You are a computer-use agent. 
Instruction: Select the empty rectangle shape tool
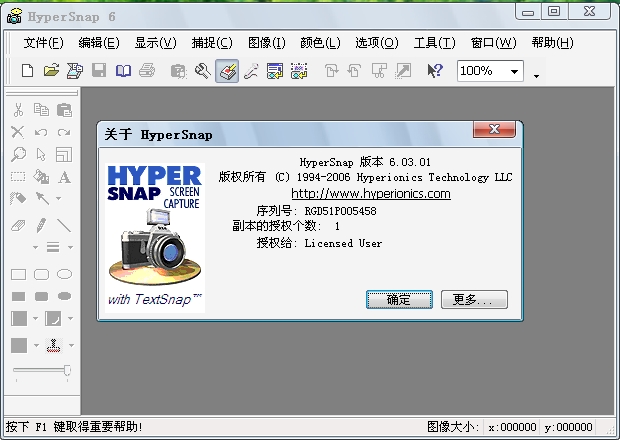pyautogui.click(x=18, y=274)
